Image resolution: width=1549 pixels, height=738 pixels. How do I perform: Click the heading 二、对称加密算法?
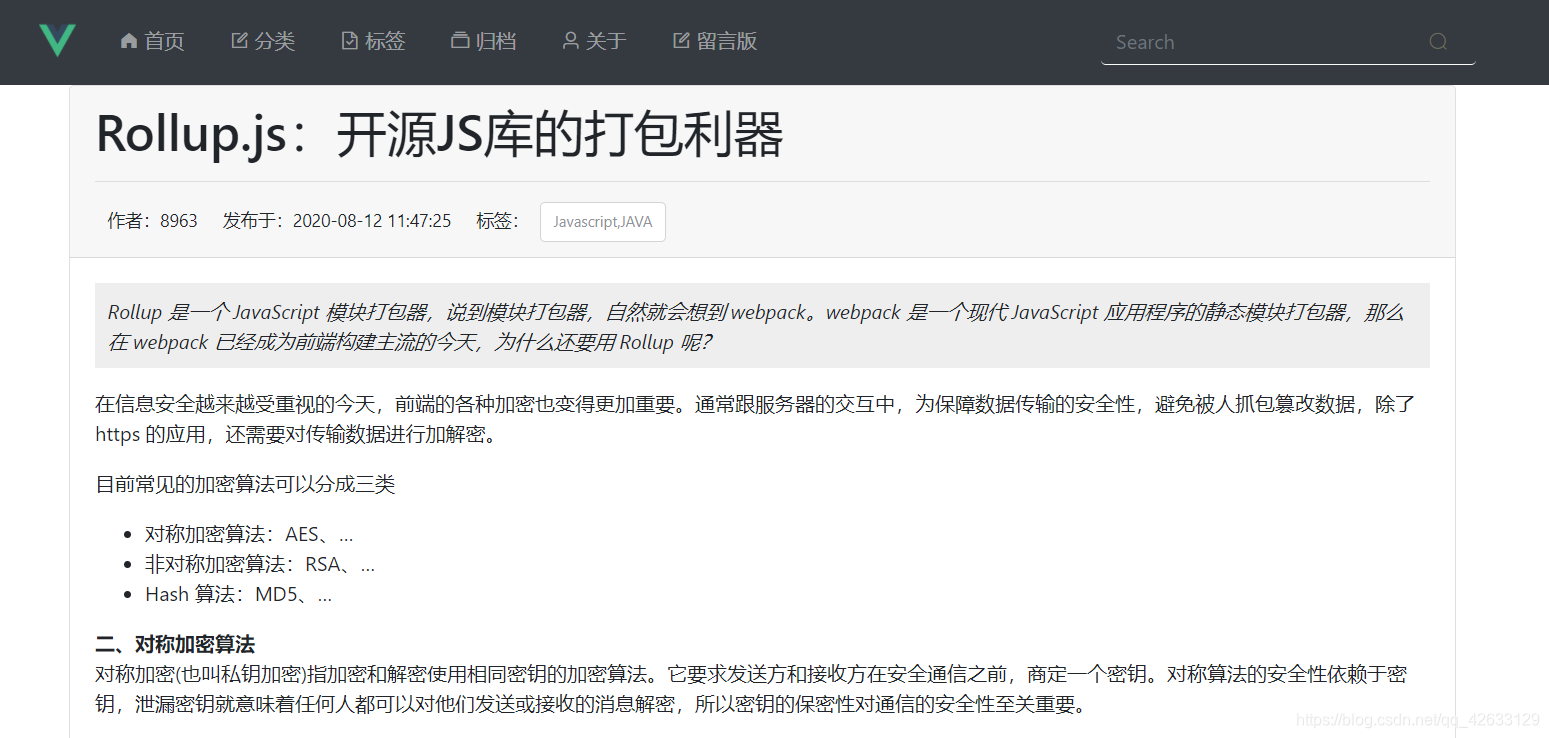[x=175, y=645]
